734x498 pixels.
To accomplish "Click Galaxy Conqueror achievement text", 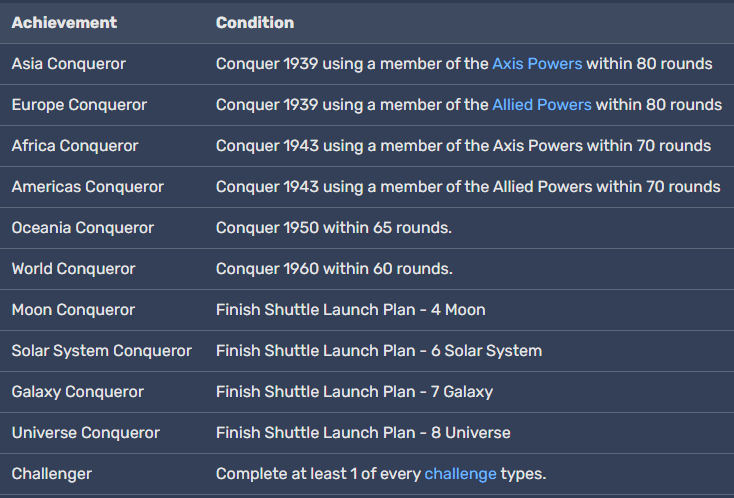I will pos(78,392).
